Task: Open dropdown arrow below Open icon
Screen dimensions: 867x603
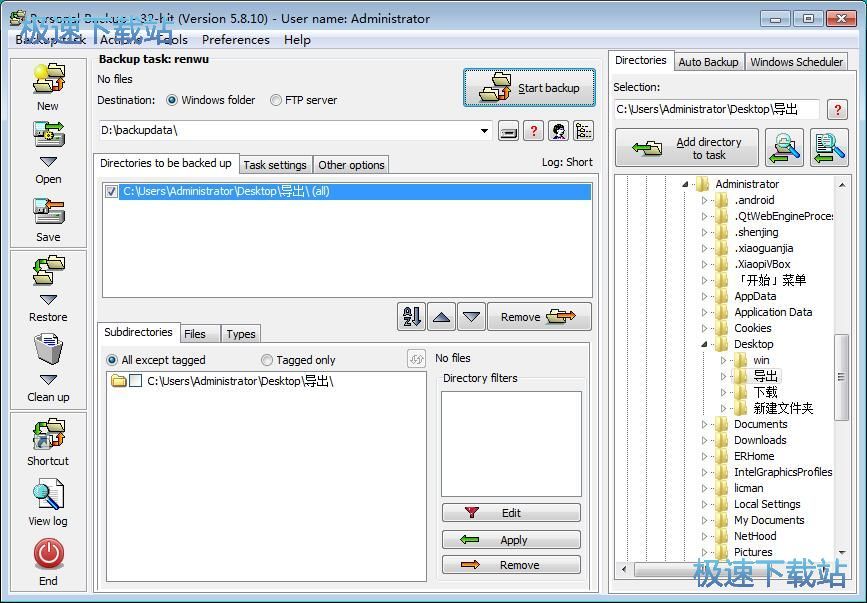Action: (x=49, y=161)
